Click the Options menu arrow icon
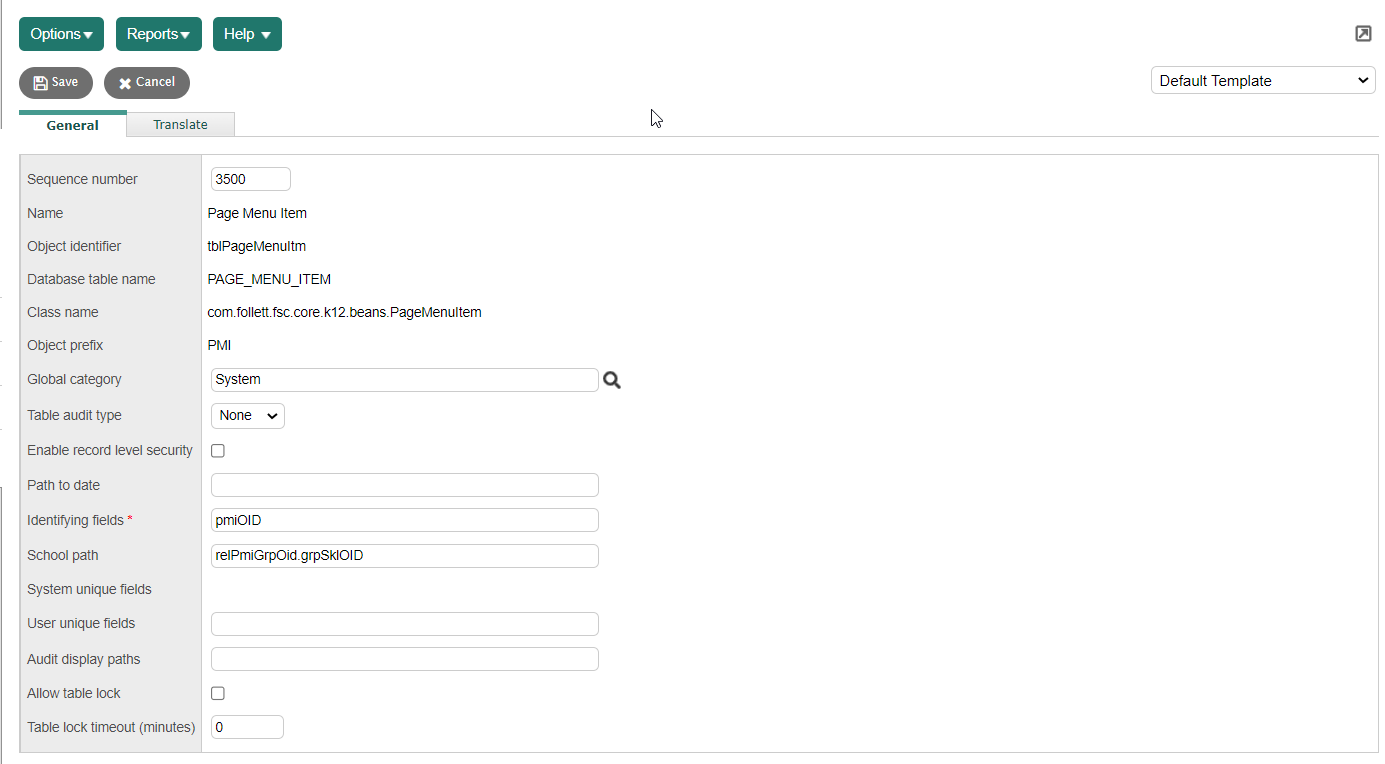This screenshot has width=1385, height=764. [x=89, y=33]
